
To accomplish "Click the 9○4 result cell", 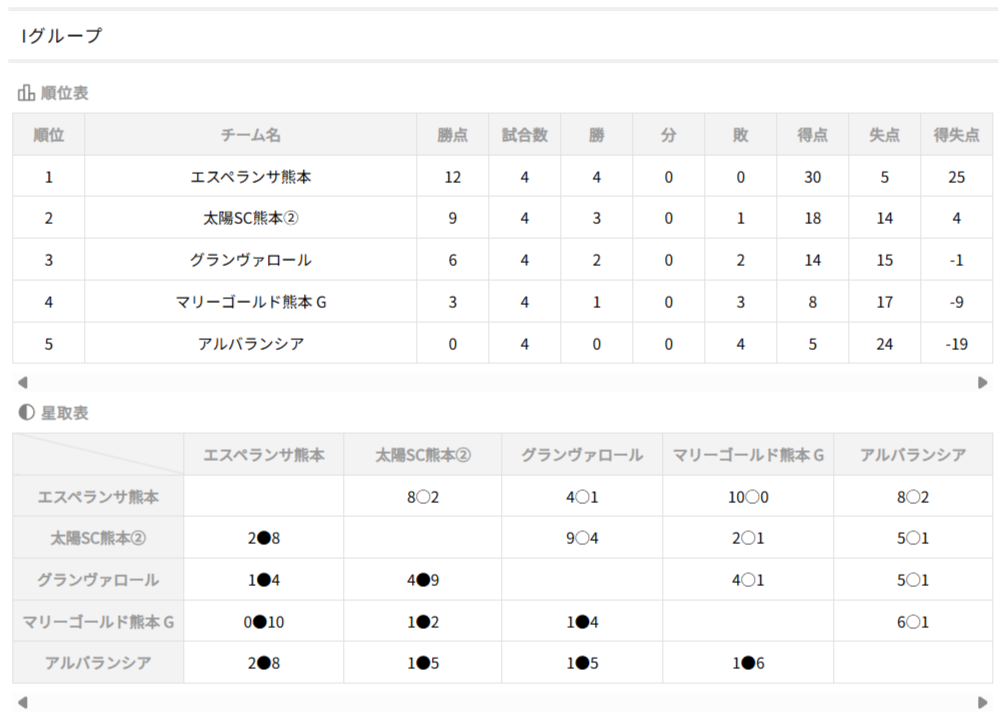I will coord(582,538).
